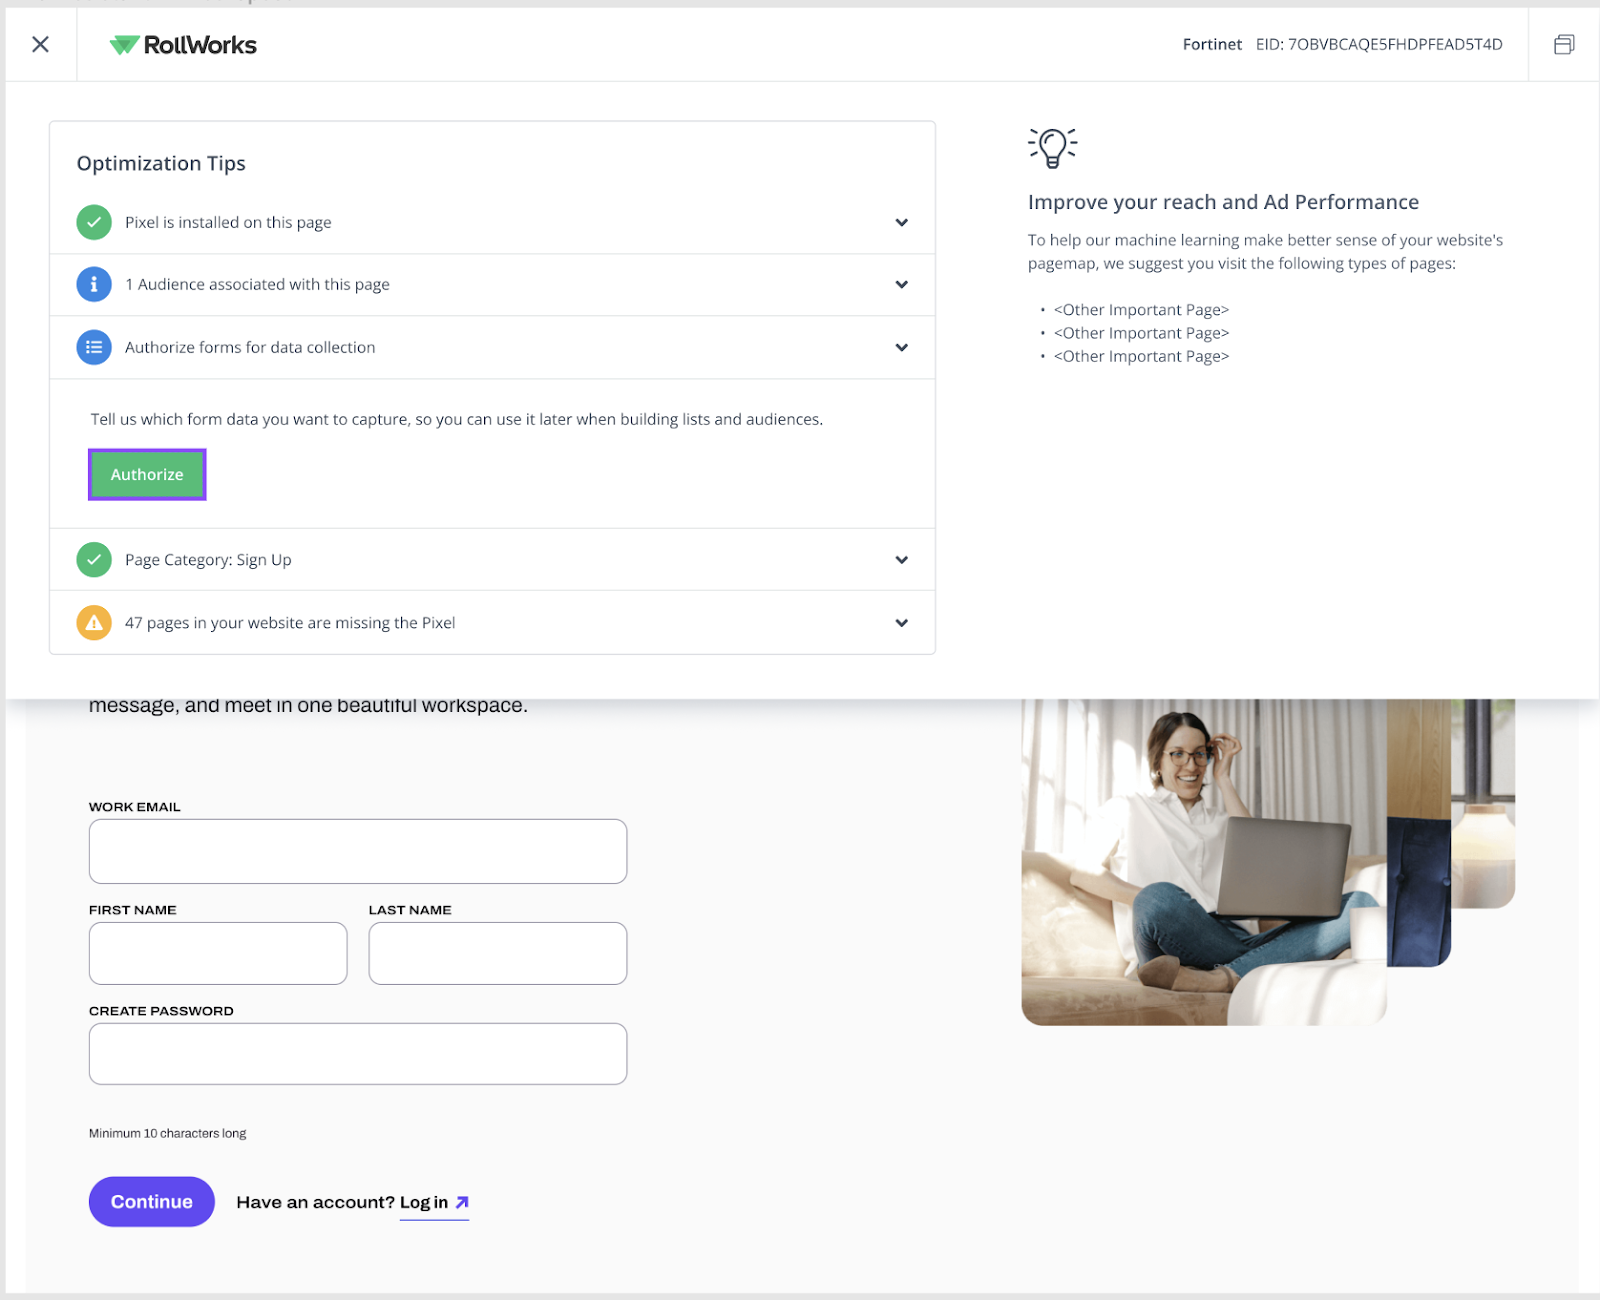
Task: Click the green Authorize button
Action: (x=147, y=474)
